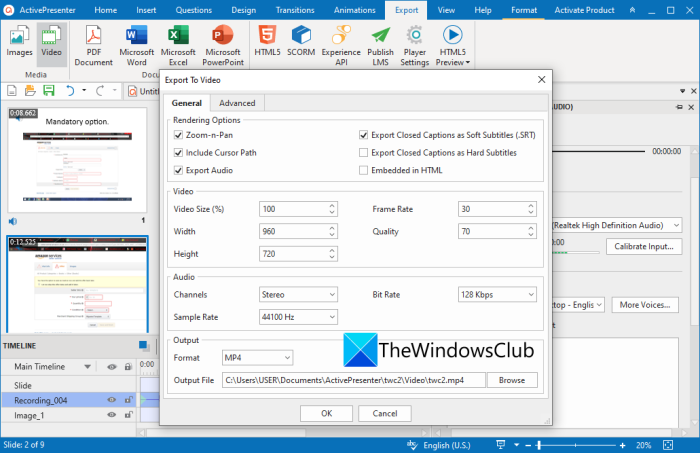Image resolution: width=700 pixels, height=453 pixels.
Task: Open Player Settings gear icon
Action: point(414,35)
